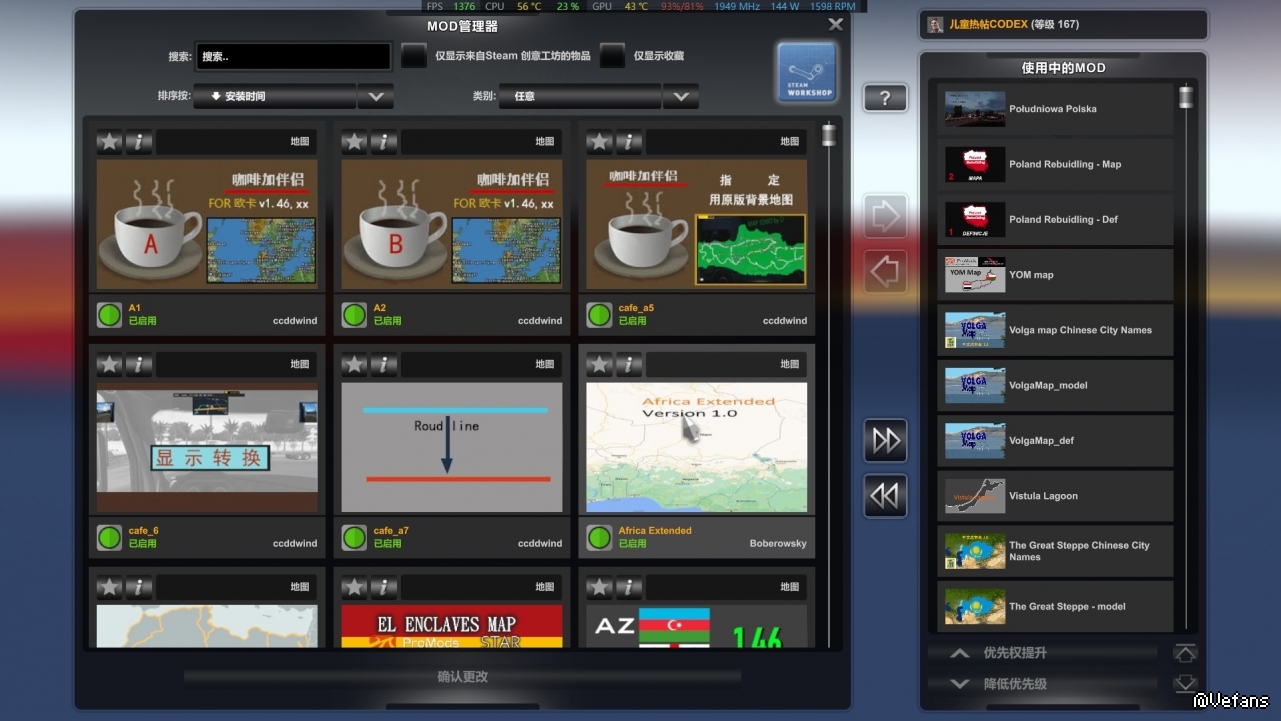This screenshot has height=721, width=1281.
Task: Select VolgaMap_def in active mods
Action: click(1055, 440)
